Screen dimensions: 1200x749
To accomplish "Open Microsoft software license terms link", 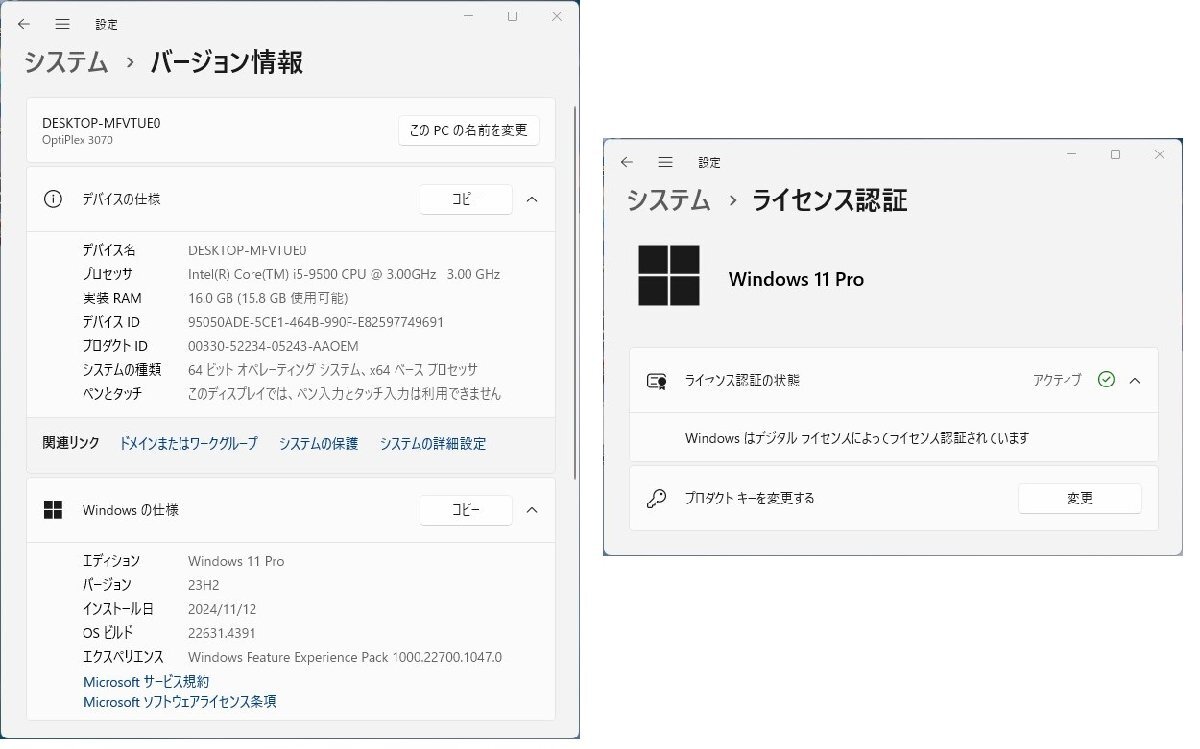I will [x=180, y=702].
